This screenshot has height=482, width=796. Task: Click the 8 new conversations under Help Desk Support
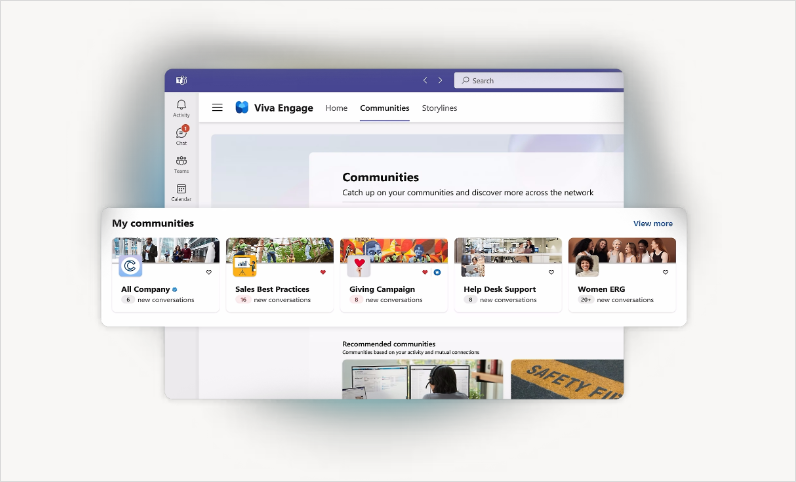pos(500,300)
